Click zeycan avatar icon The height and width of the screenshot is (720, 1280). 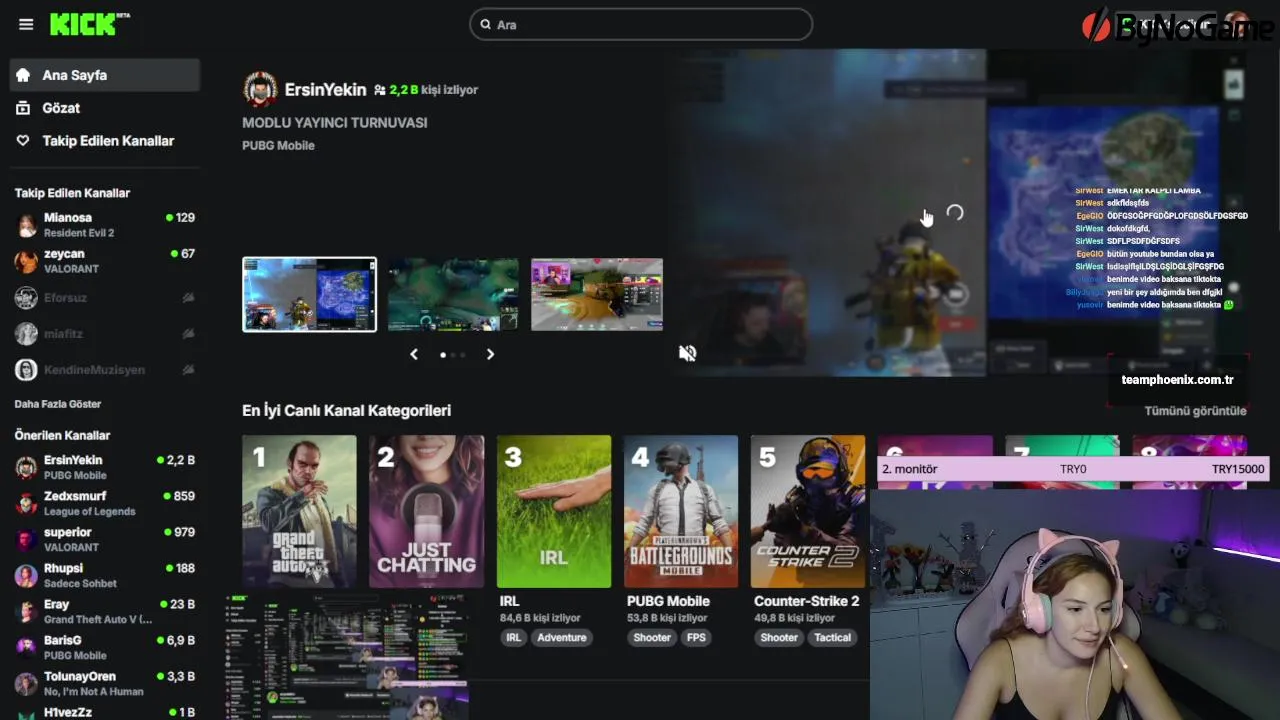tap(26, 262)
